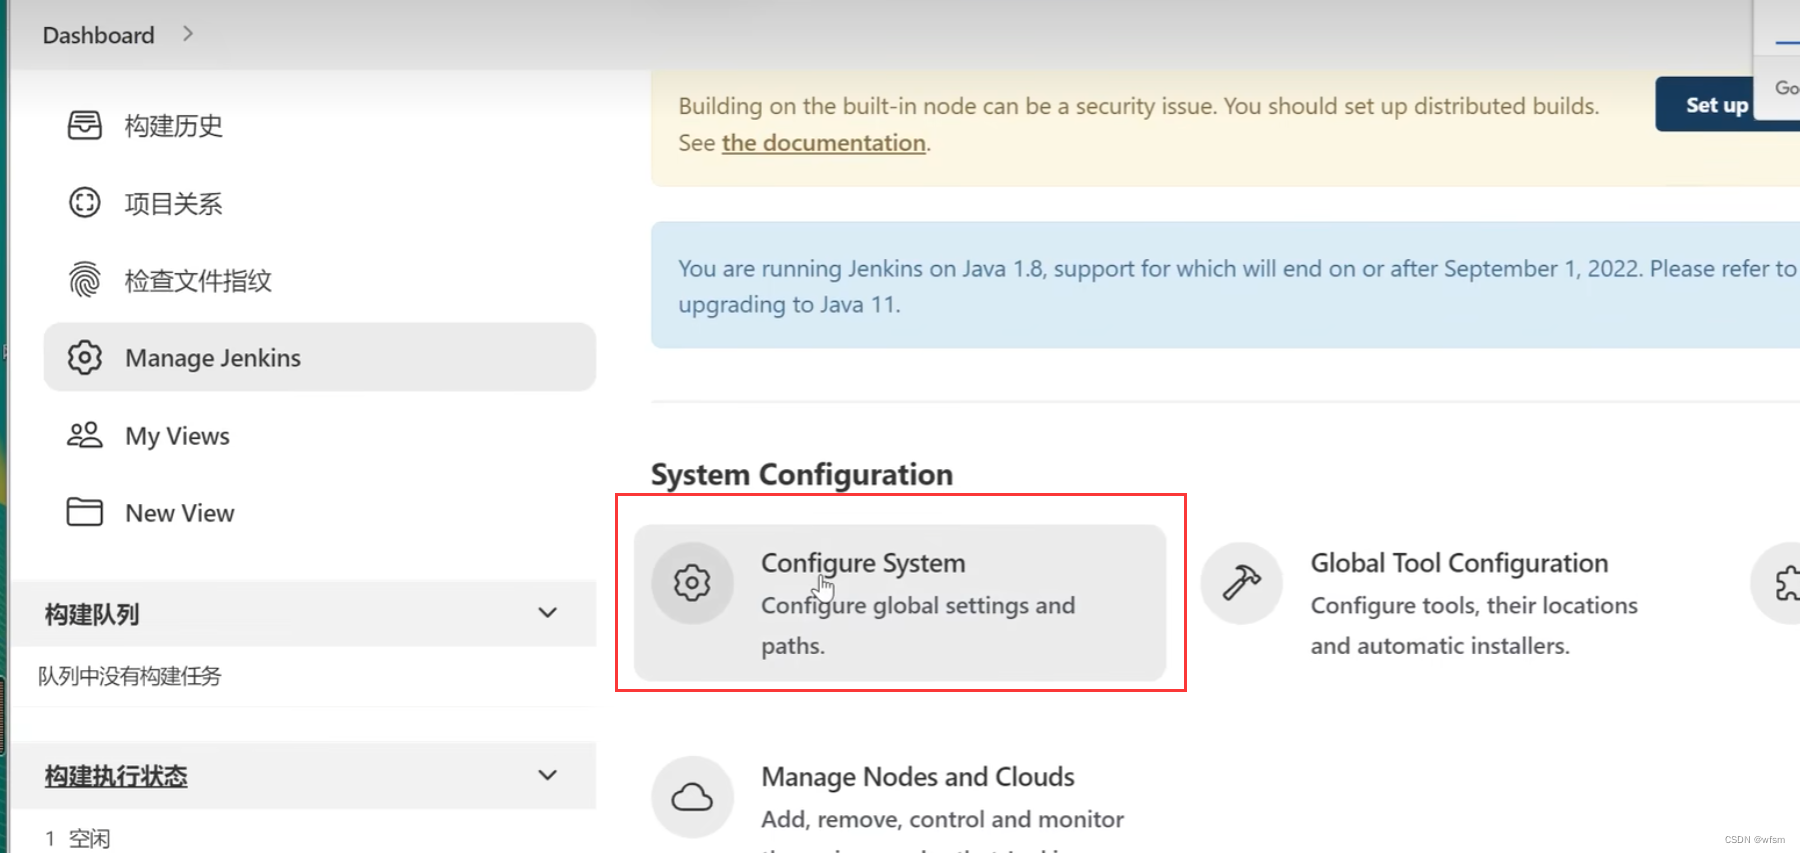Viewport: 1800px width, 853px height.
Task: Collapse the 构建执行状态 section chevron
Action: click(x=547, y=775)
